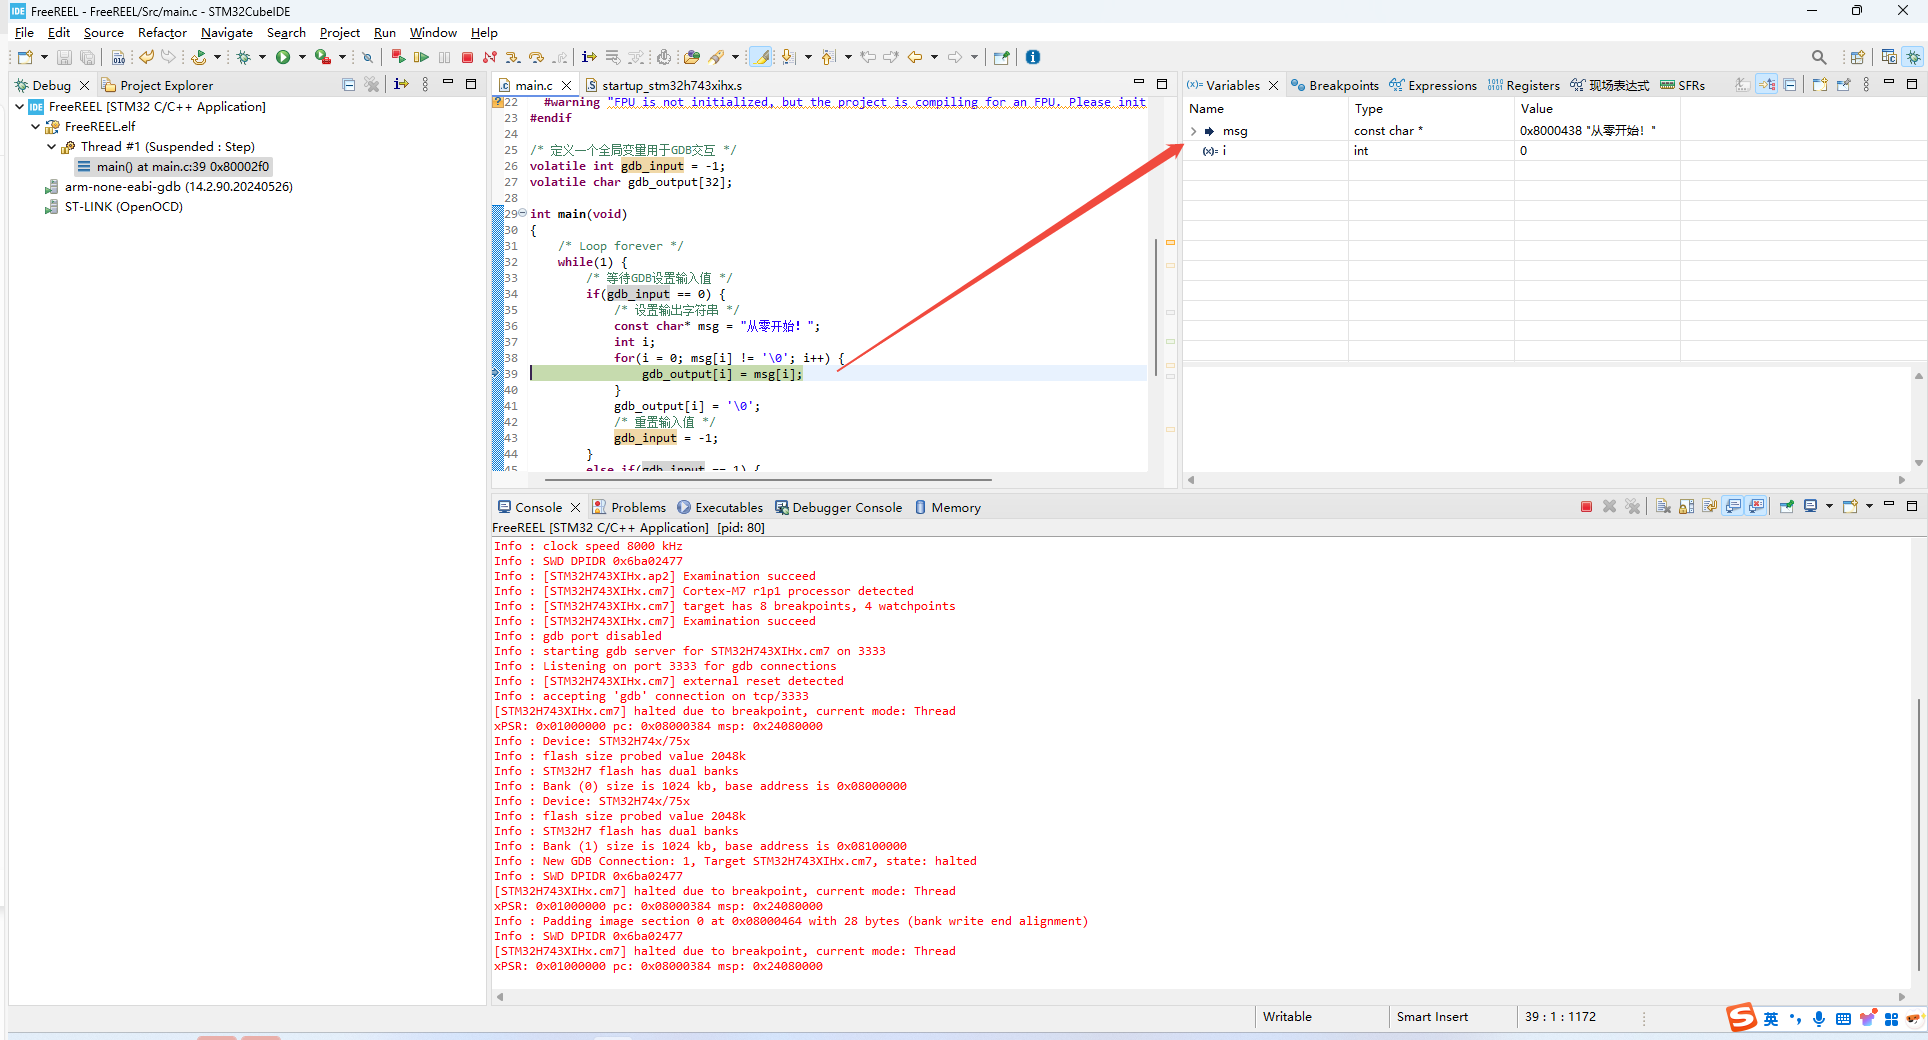Image resolution: width=1928 pixels, height=1040 pixels.
Task: Select main() at main.c:39 stack frame
Action: click(x=182, y=167)
